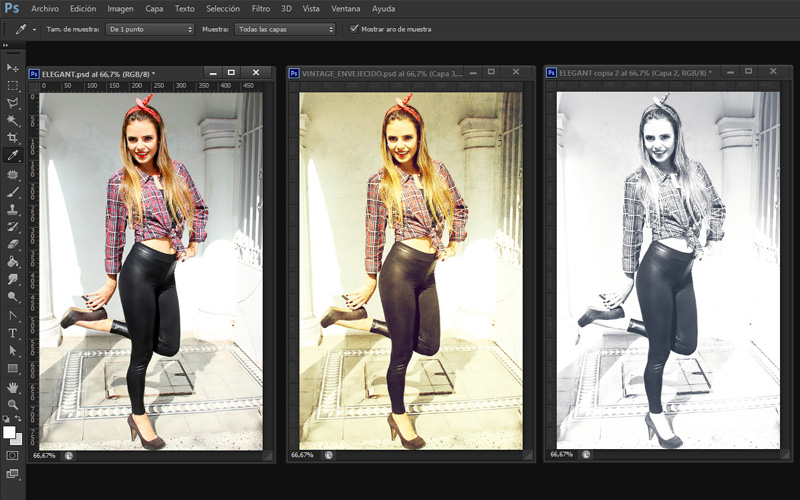Toggle Quick Mask mode button
The height and width of the screenshot is (500, 800).
[13, 455]
